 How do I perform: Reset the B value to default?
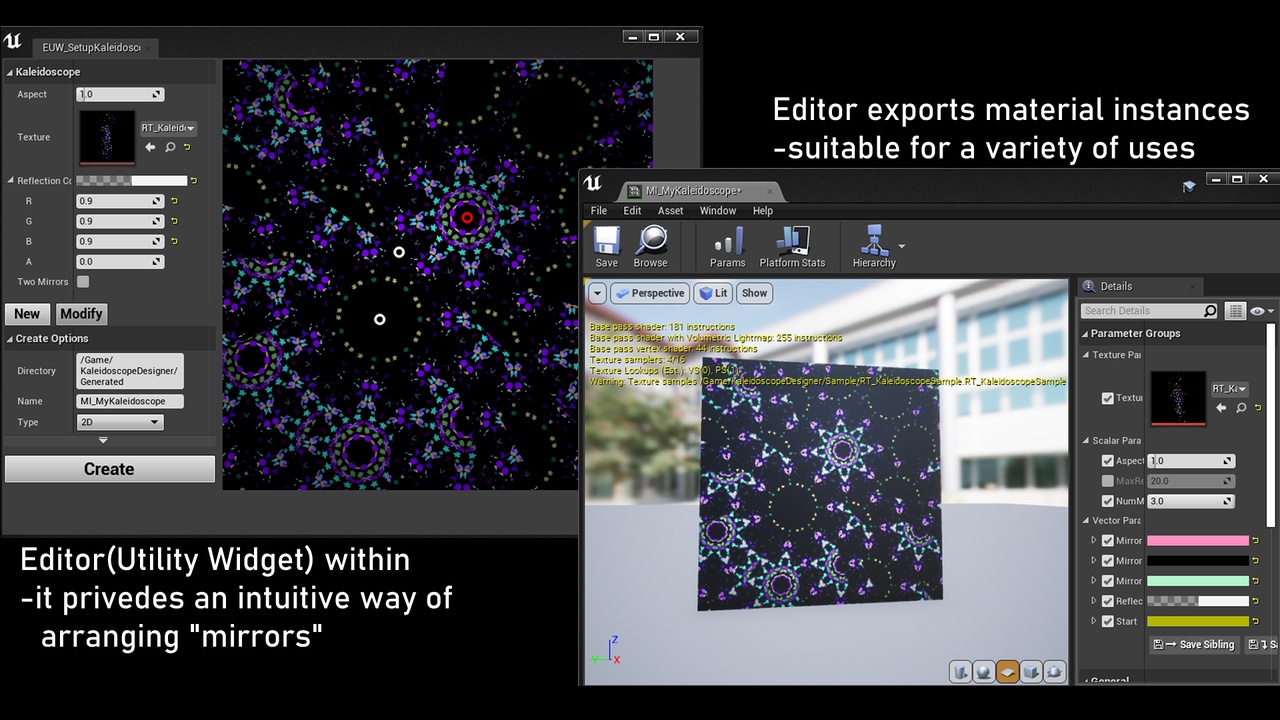coord(174,241)
